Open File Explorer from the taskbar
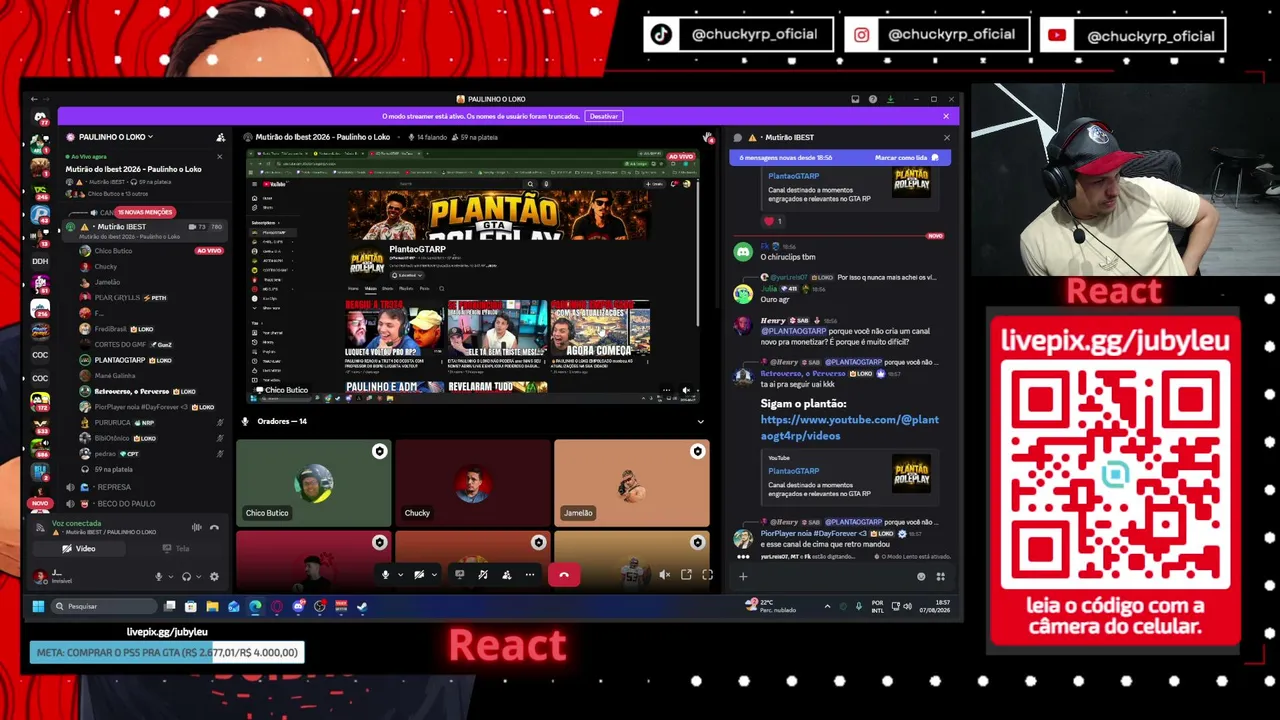Screen dimensions: 1280x720 pos(212,606)
